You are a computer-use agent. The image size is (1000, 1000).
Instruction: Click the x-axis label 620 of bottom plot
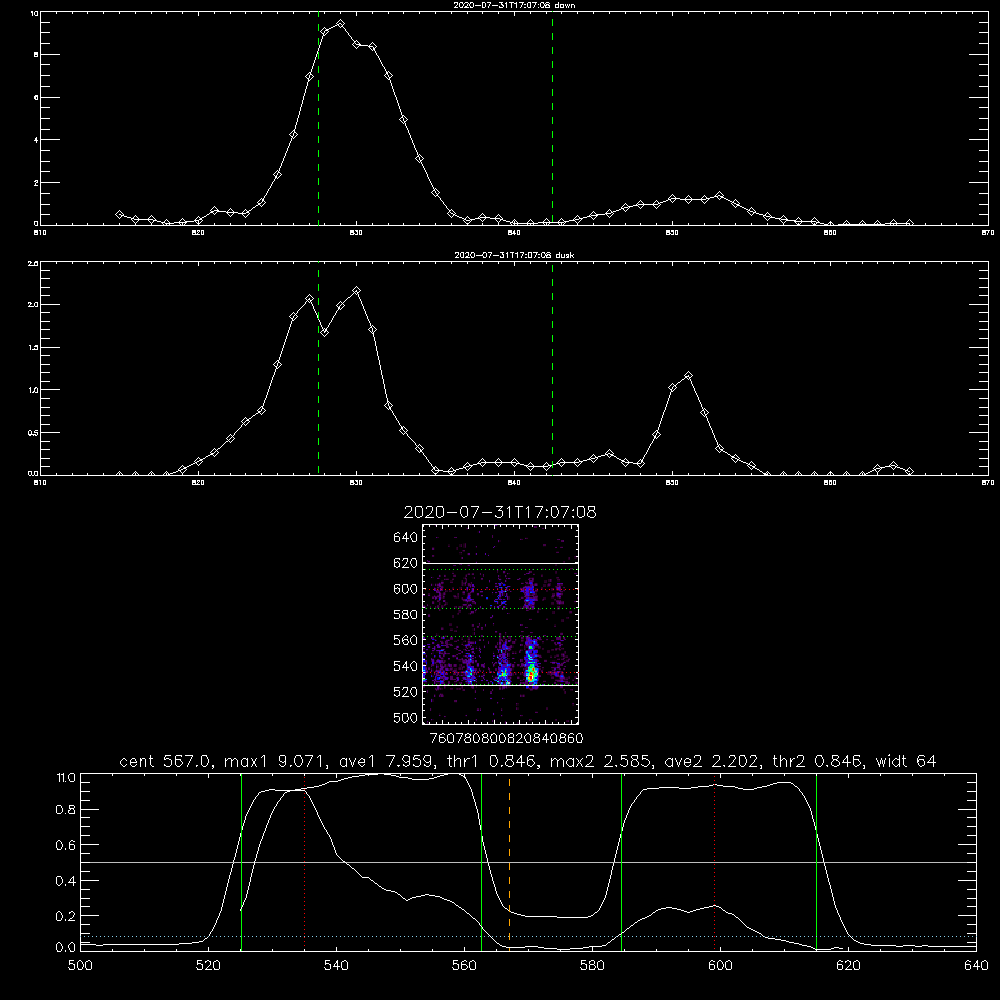(x=848, y=966)
